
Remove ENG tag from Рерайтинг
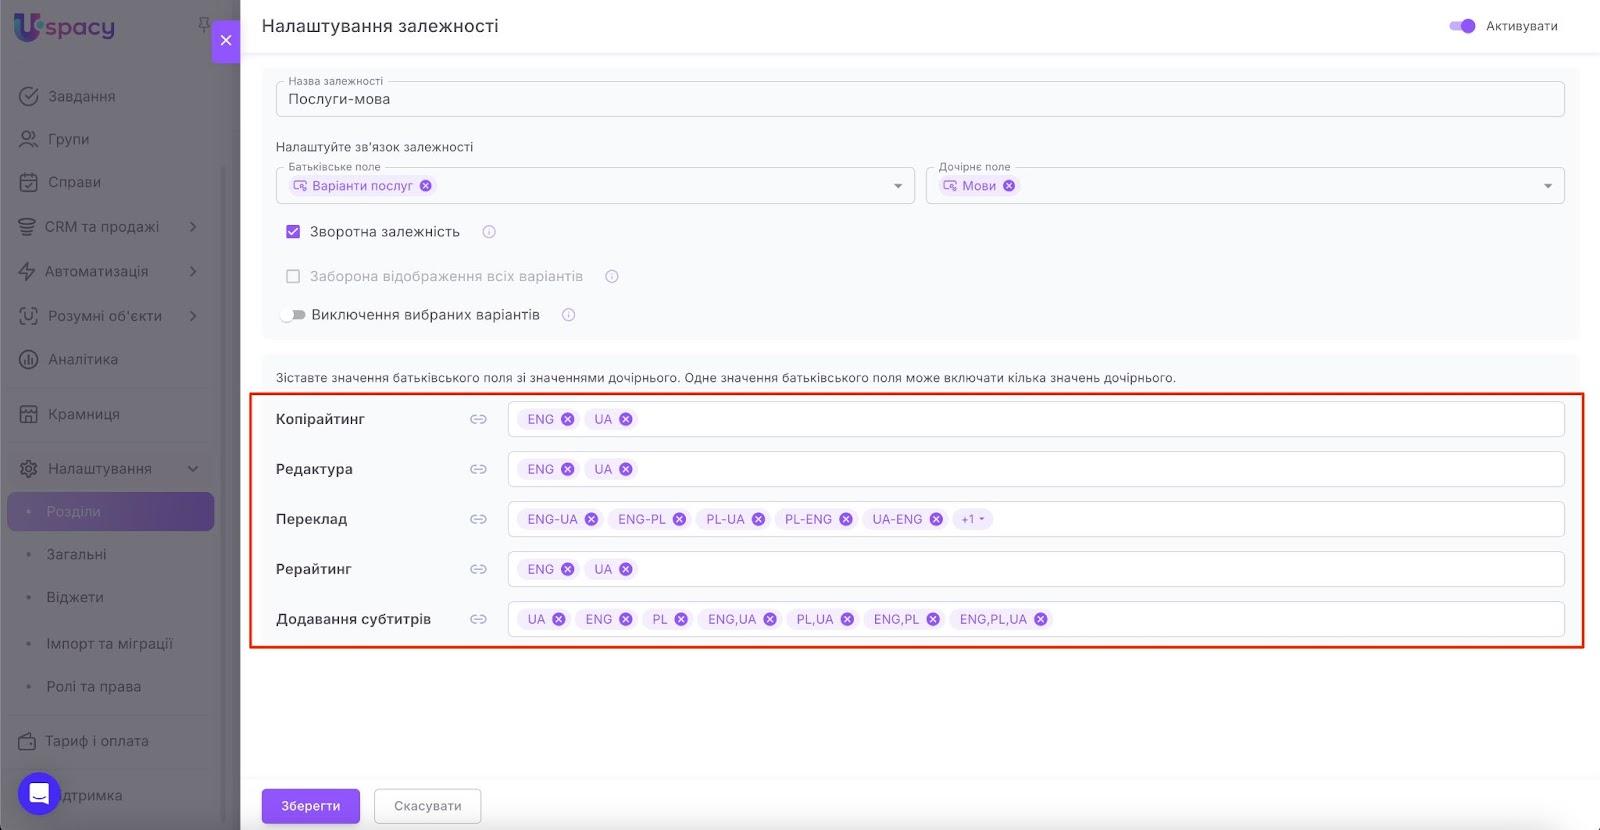tap(568, 569)
